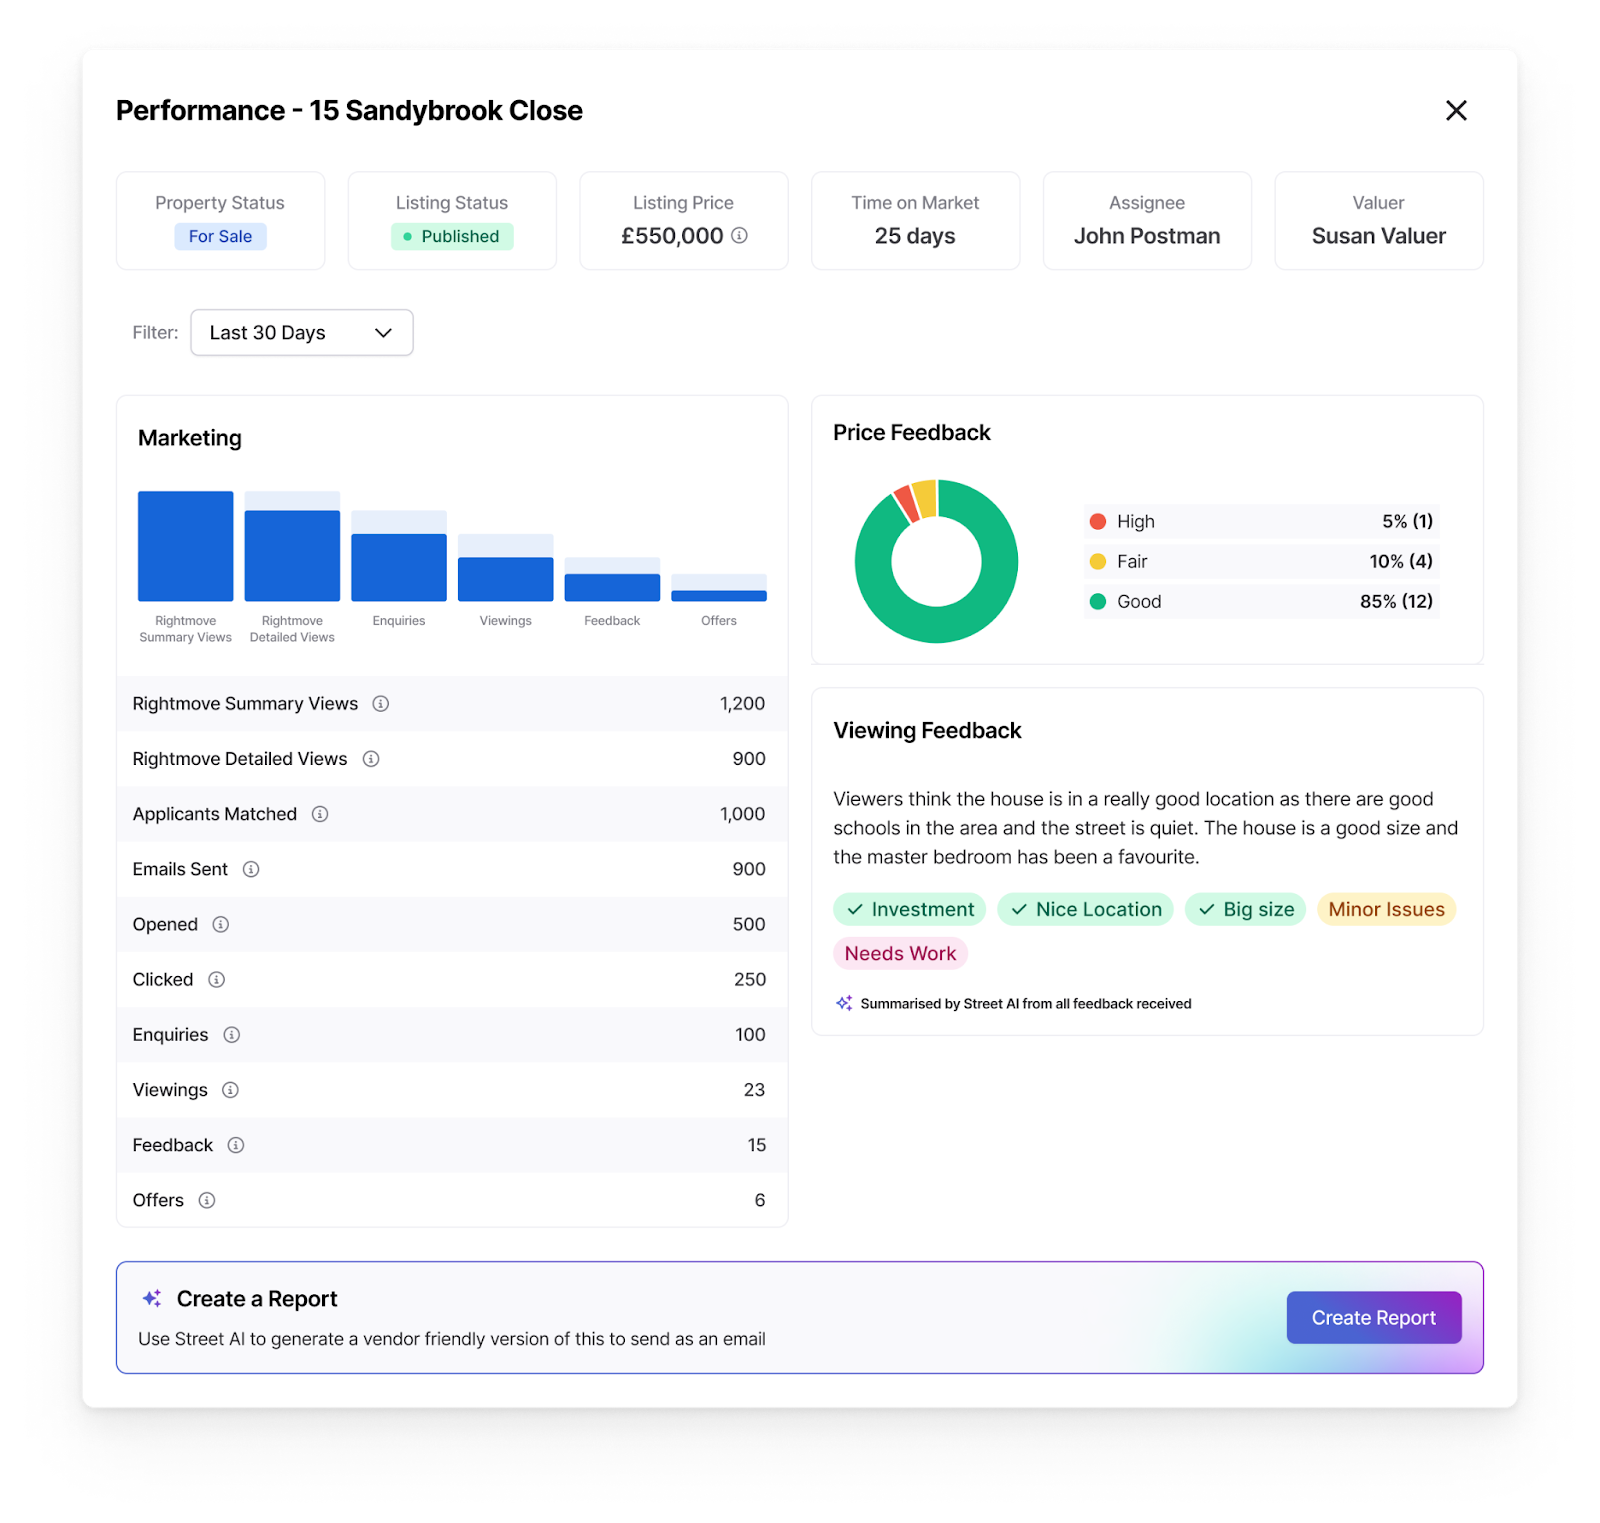Click info icon beside Viewings row

coord(230,1090)
